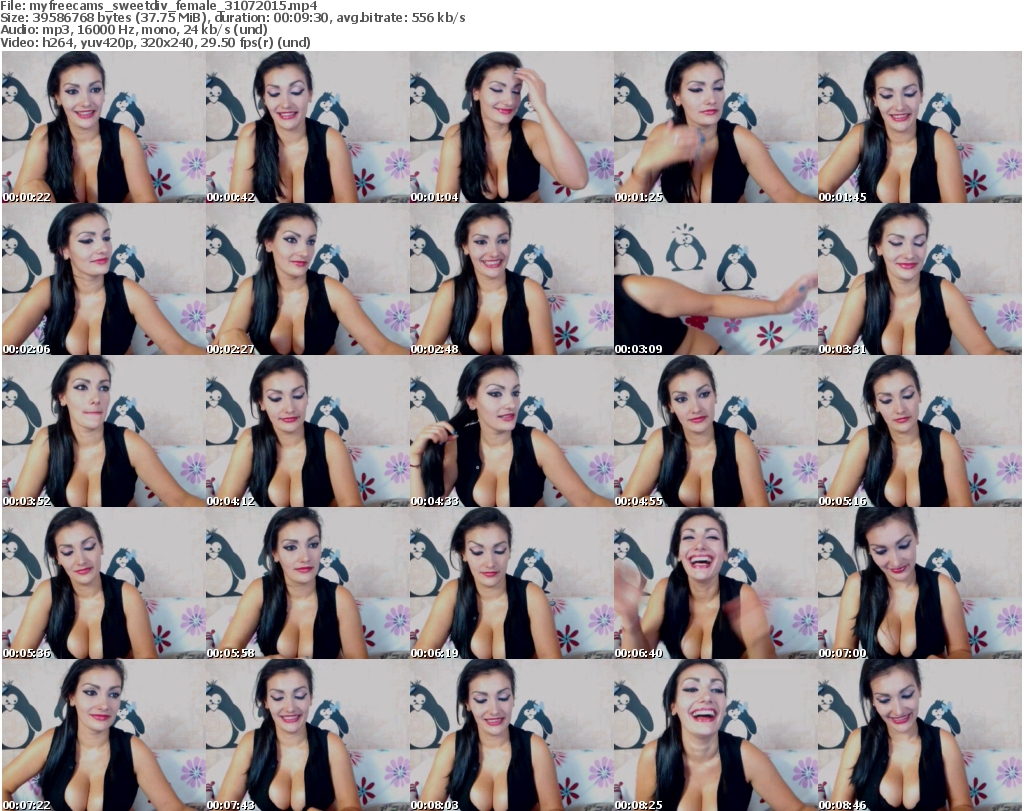
Task: Select the thumbnail timestamped 00:00:42
Action: click(x=308, y=127)
